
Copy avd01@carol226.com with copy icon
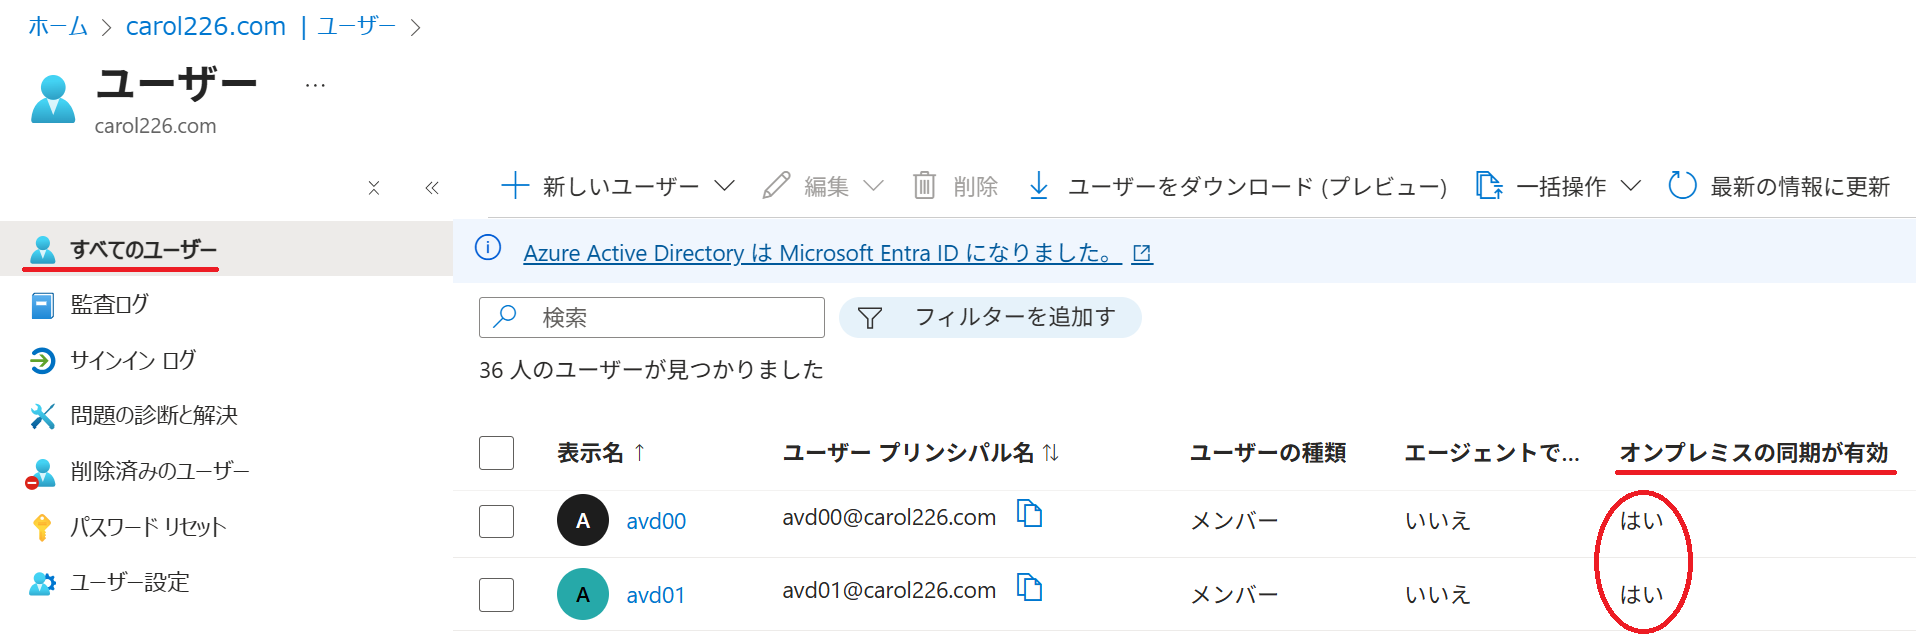point(1029,587)
